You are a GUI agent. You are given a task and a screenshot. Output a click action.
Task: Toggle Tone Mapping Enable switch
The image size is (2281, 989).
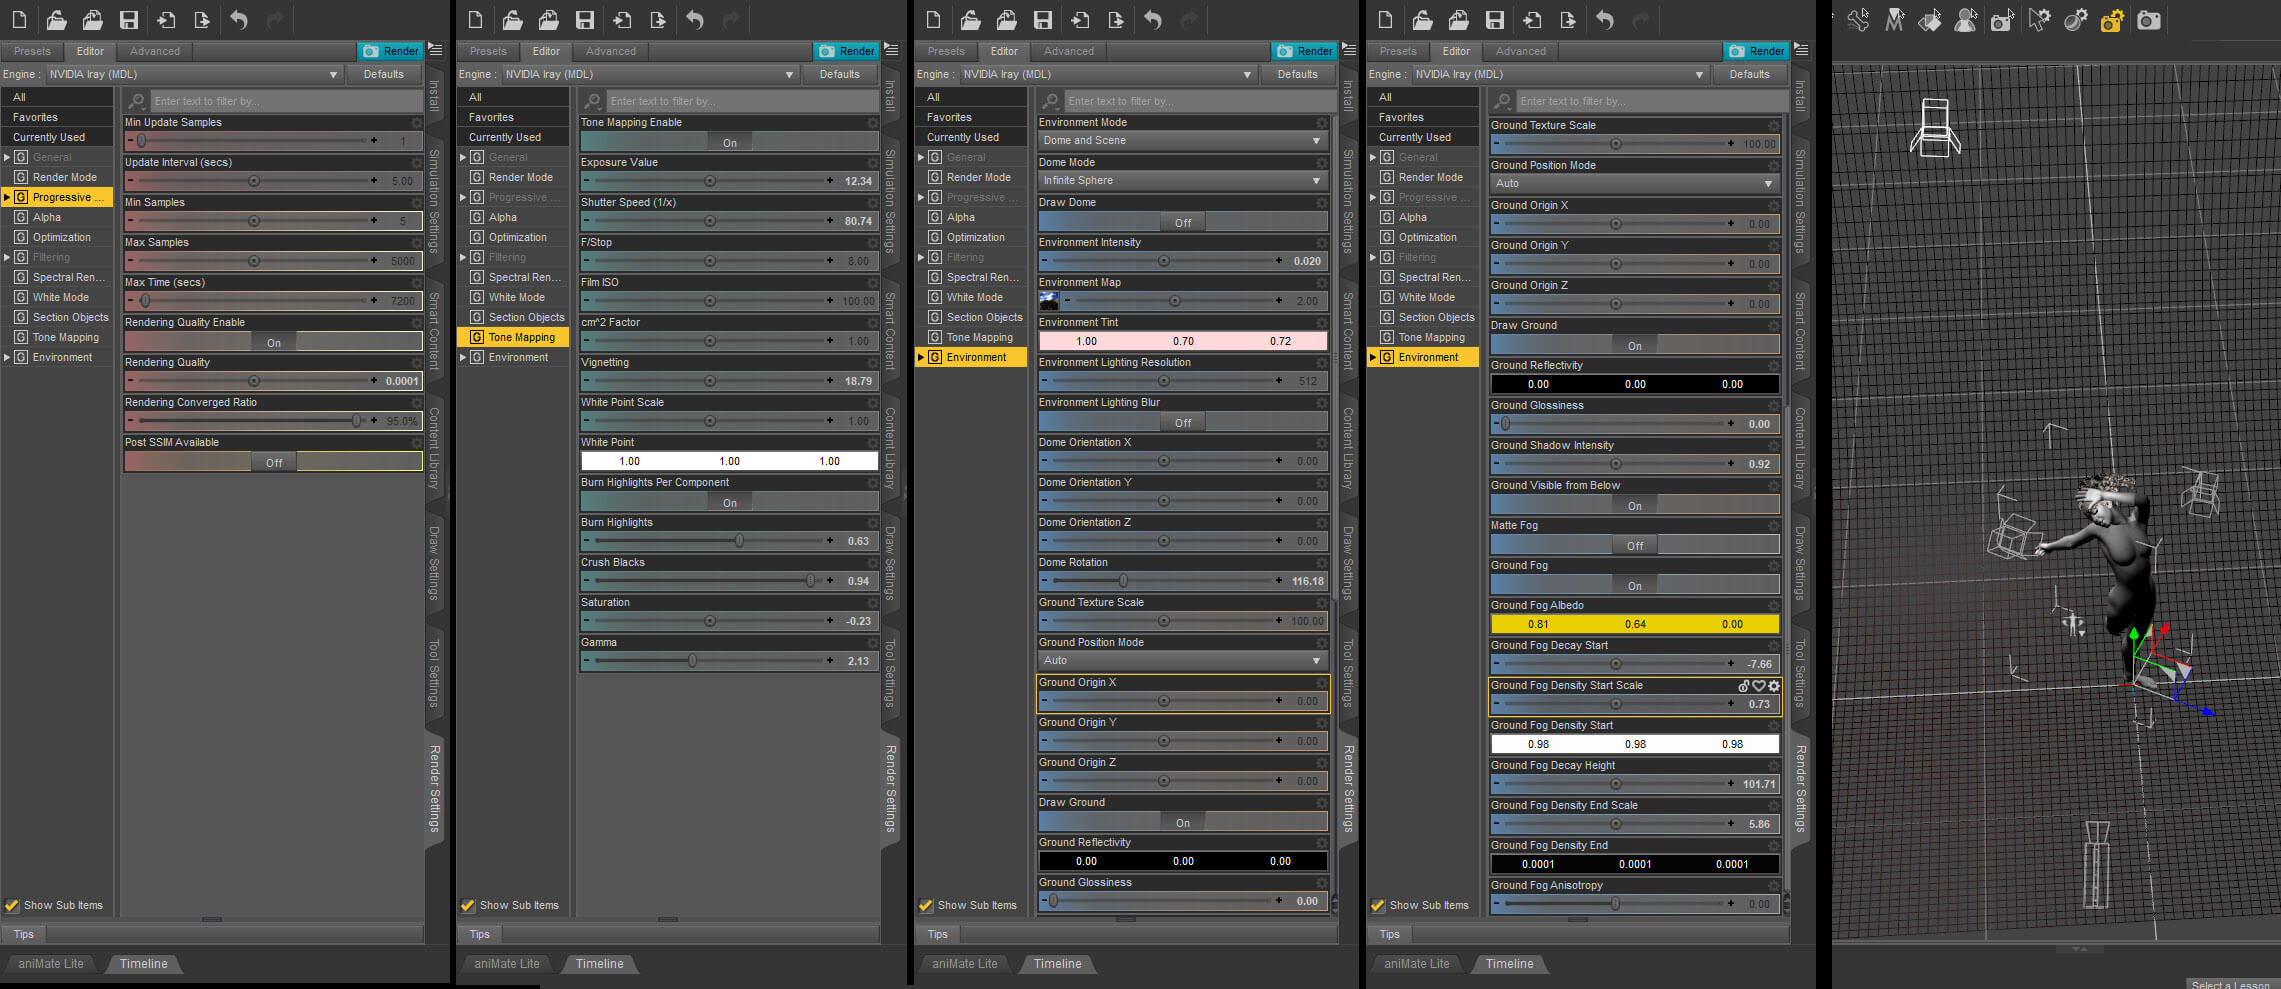coord(729,143)
